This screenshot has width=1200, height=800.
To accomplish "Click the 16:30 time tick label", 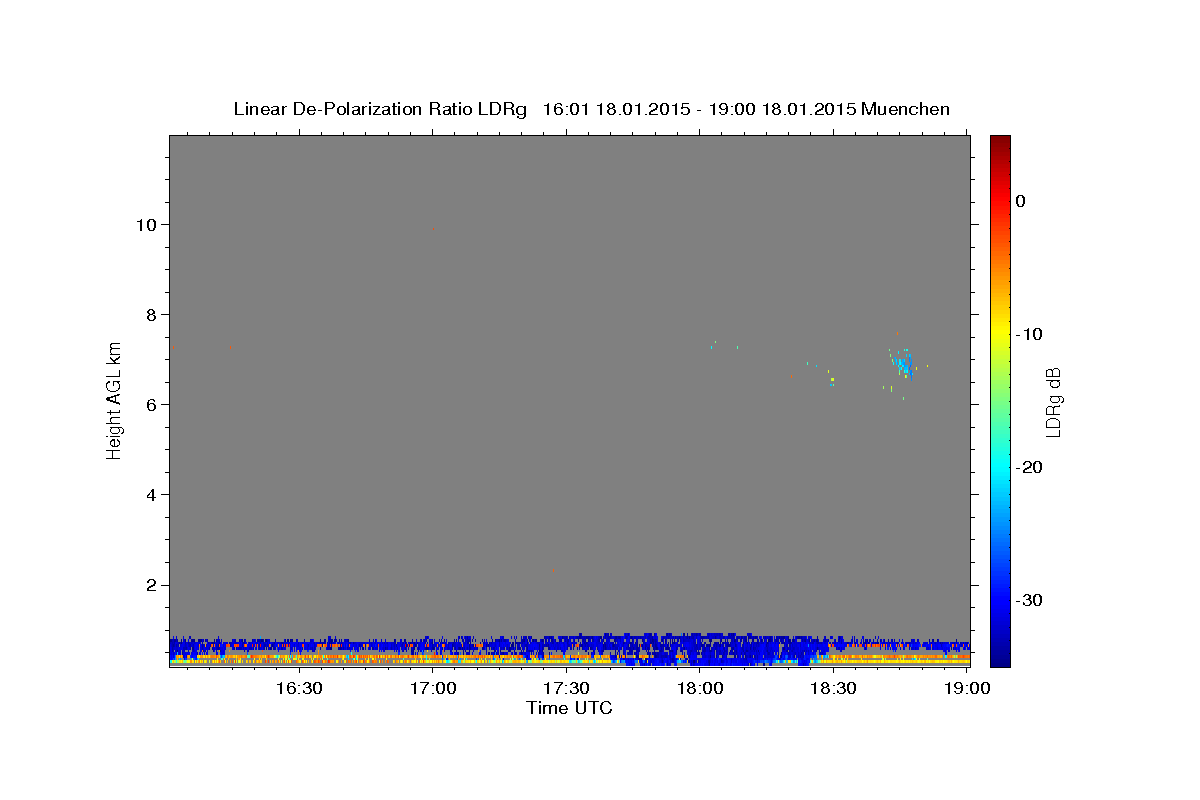I will point(299,688).
